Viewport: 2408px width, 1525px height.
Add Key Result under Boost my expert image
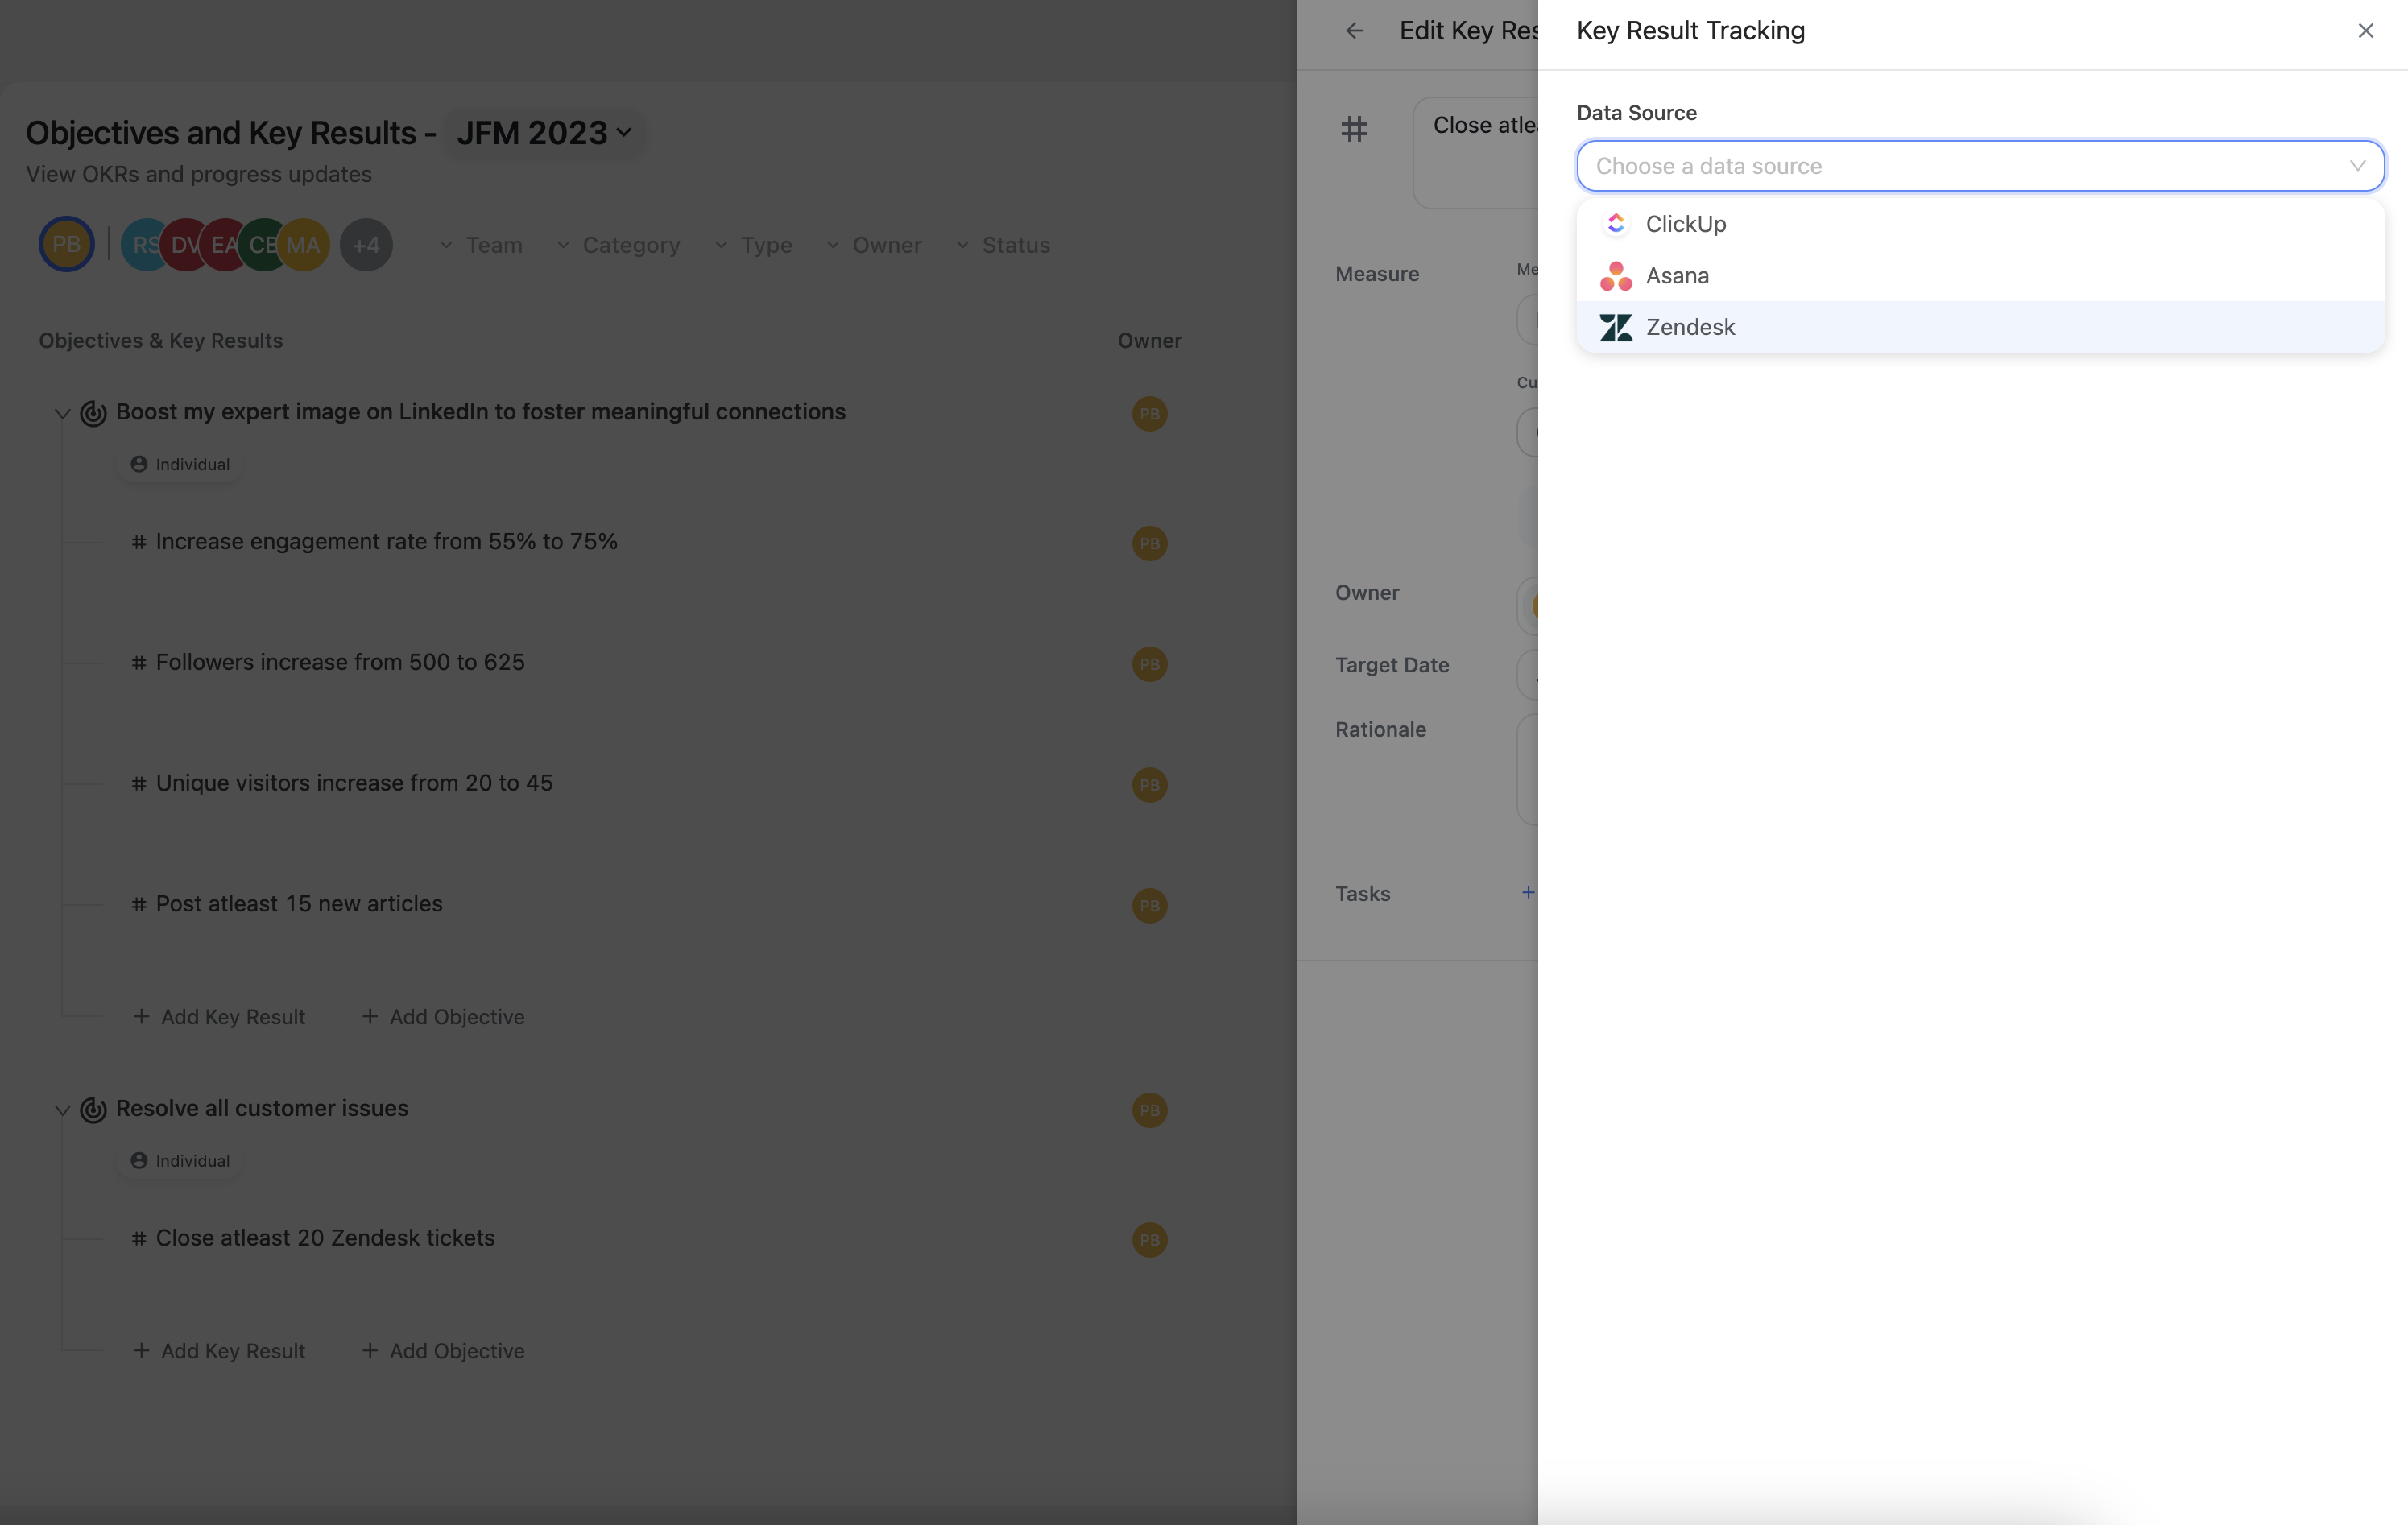(219, 1017)
